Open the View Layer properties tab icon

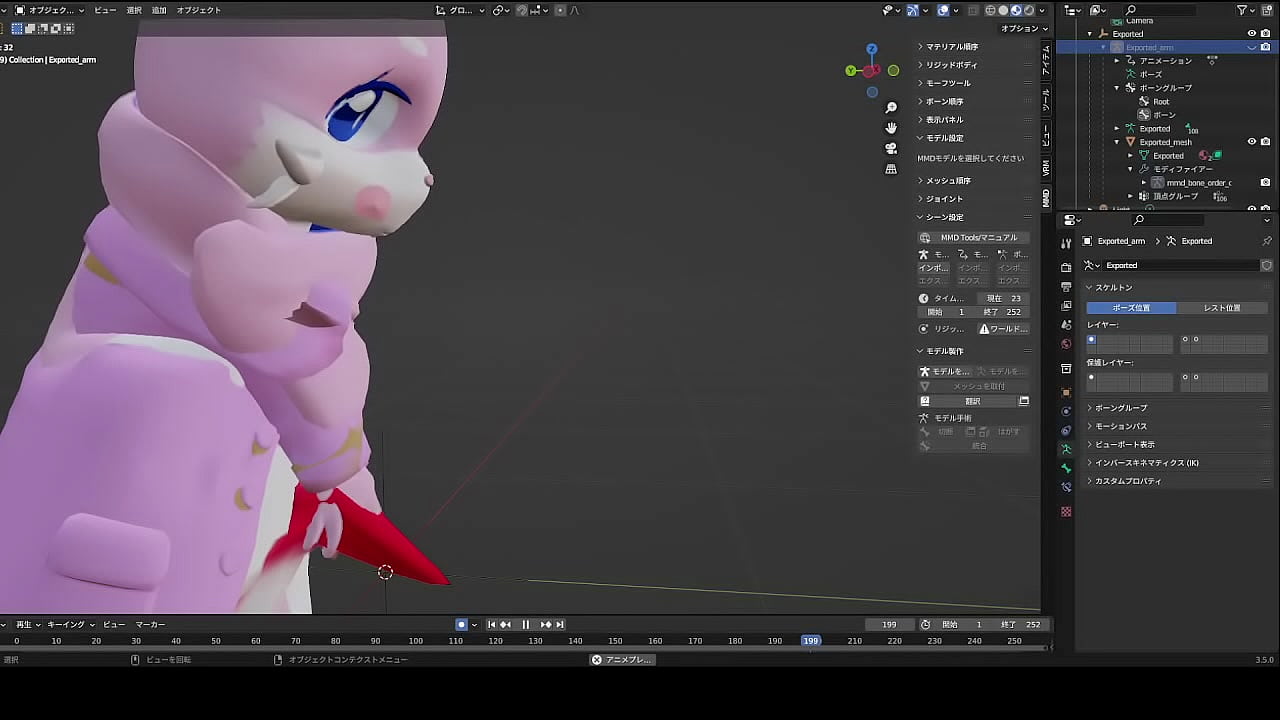[x=1066, y=306]
